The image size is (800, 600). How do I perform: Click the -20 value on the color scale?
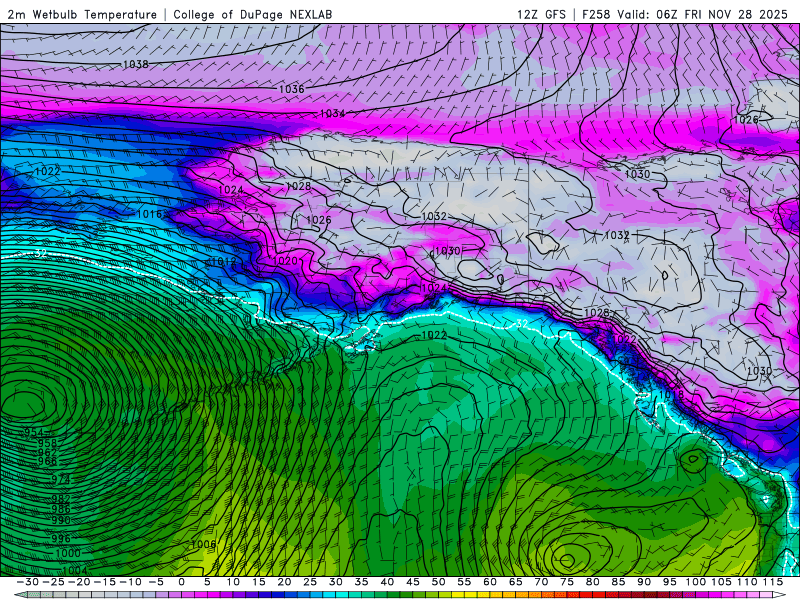[x=79, y=582]
